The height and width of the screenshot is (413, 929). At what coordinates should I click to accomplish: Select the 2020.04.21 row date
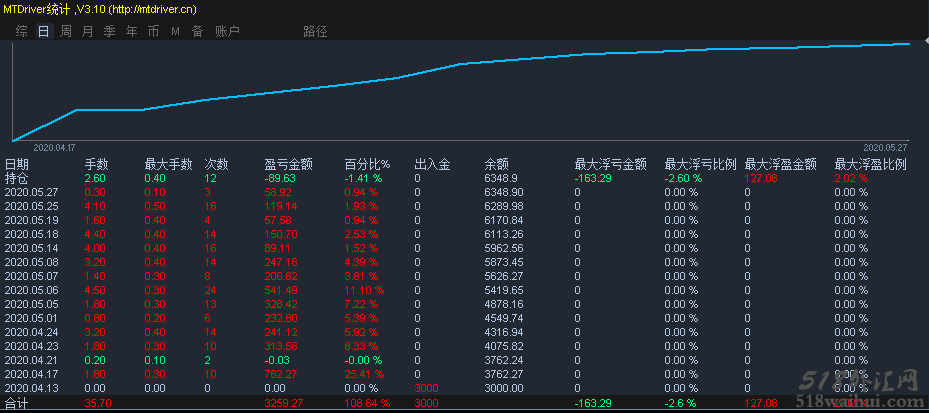coord(32,360)
